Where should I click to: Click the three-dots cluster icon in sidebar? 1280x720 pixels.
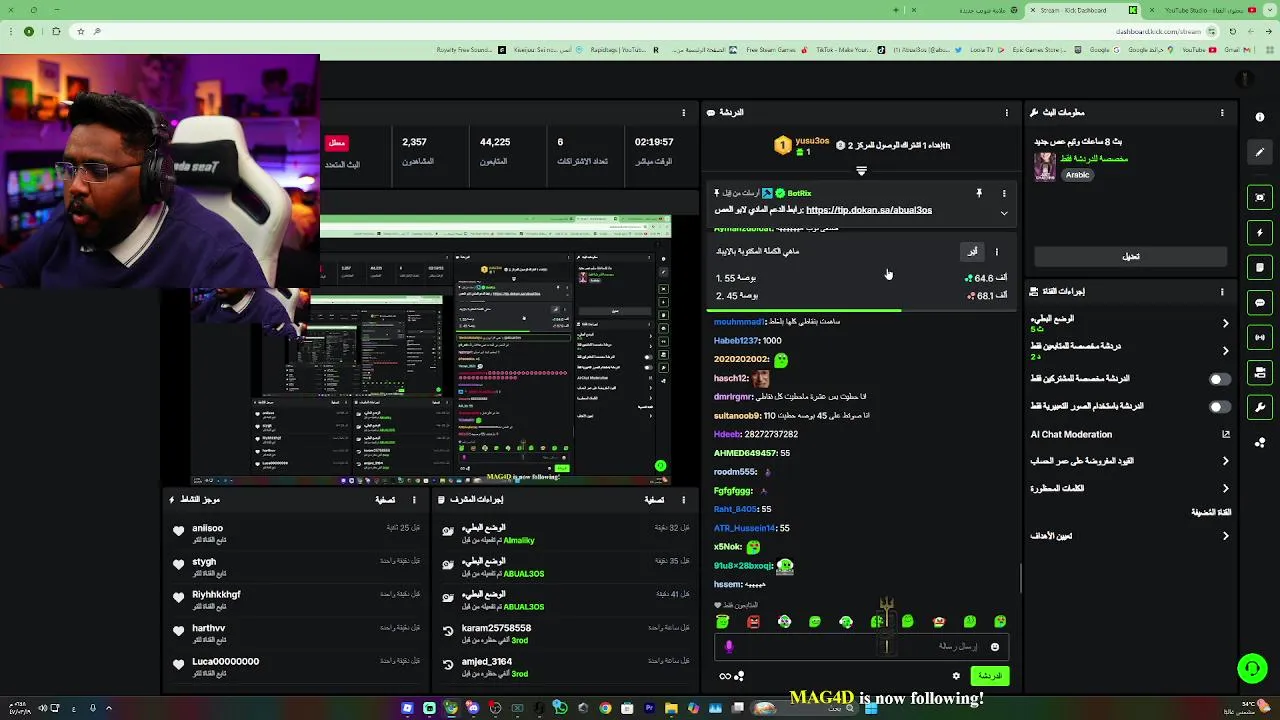coord(1260,442)
